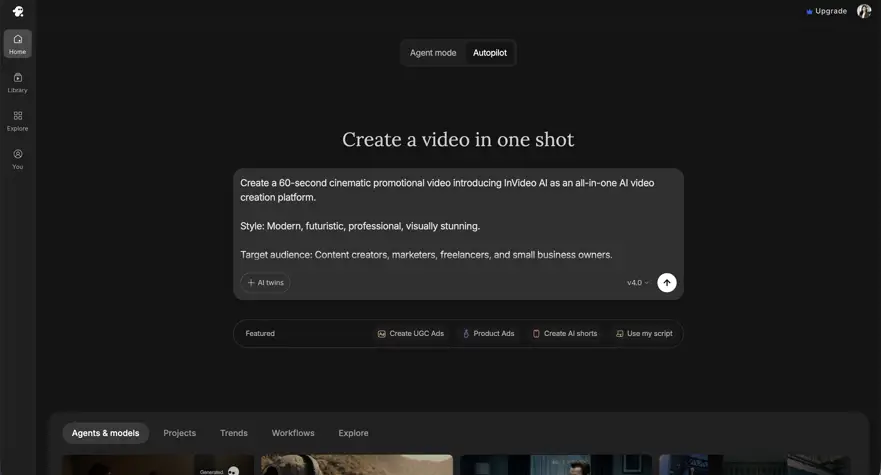Select the Trends tab
The height and width of the screenshot is (475, 881).
click(234, 433)
